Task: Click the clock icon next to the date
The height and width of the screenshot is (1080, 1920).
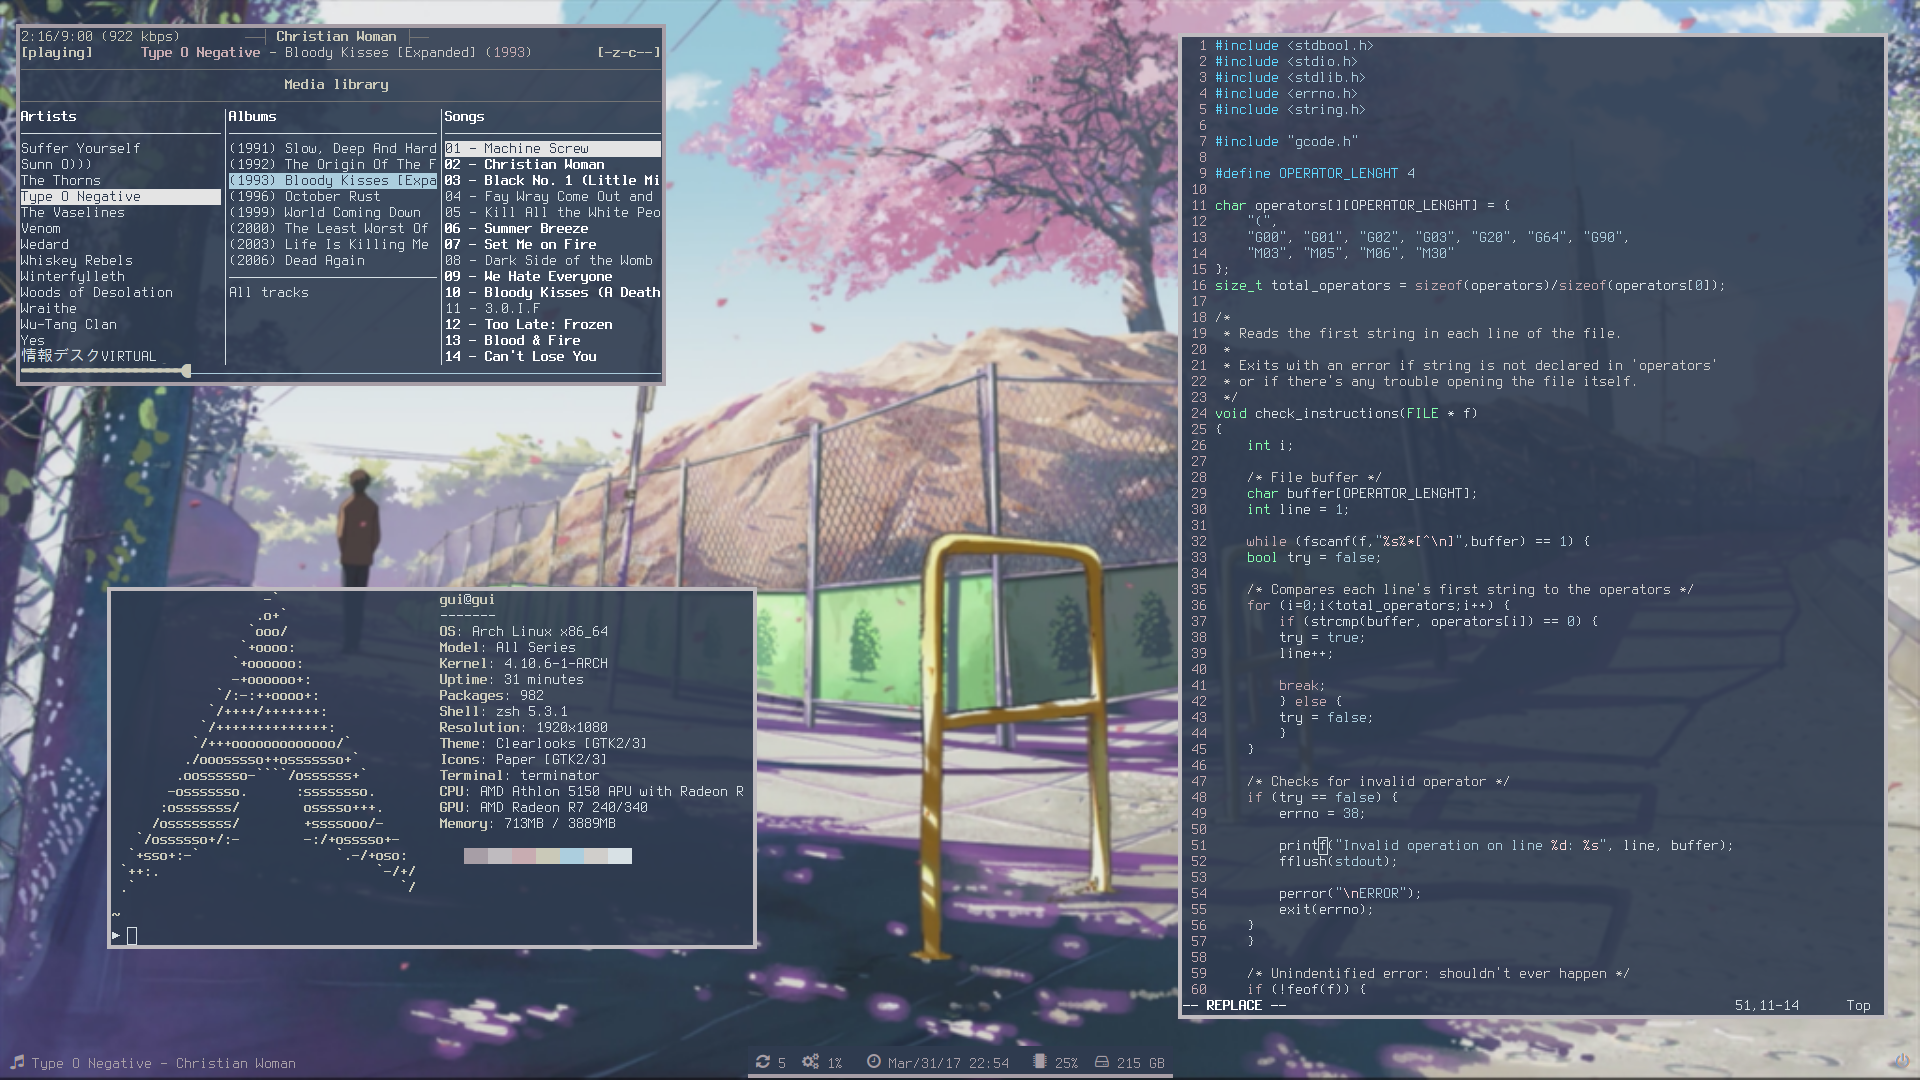Action: coord(873,1062)
